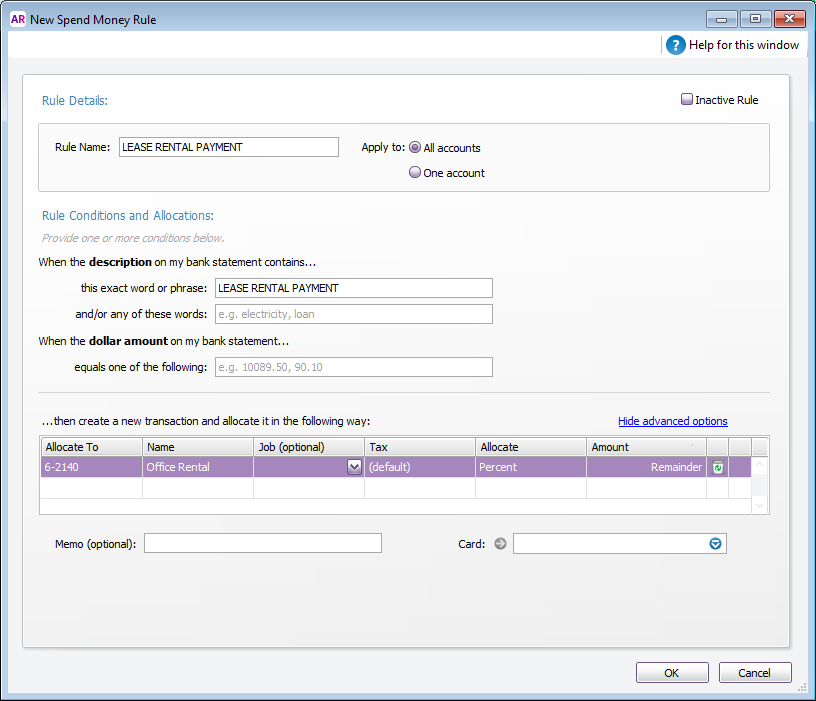Click the Help question mark icon
Viewport: 816px width, 701px height.
point(676,45)
